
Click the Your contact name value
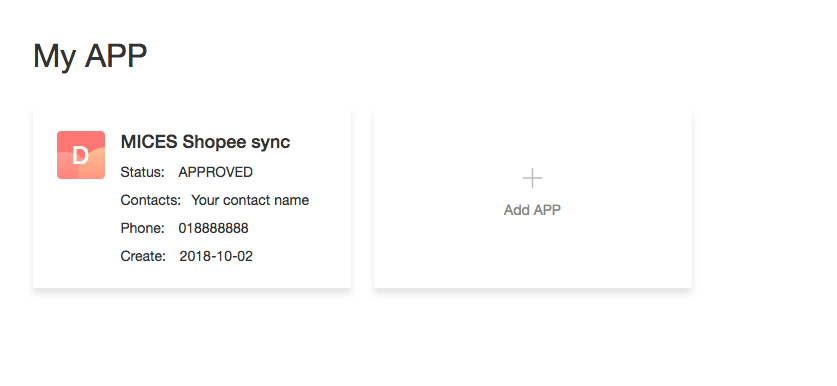click(x=250, y=200)
